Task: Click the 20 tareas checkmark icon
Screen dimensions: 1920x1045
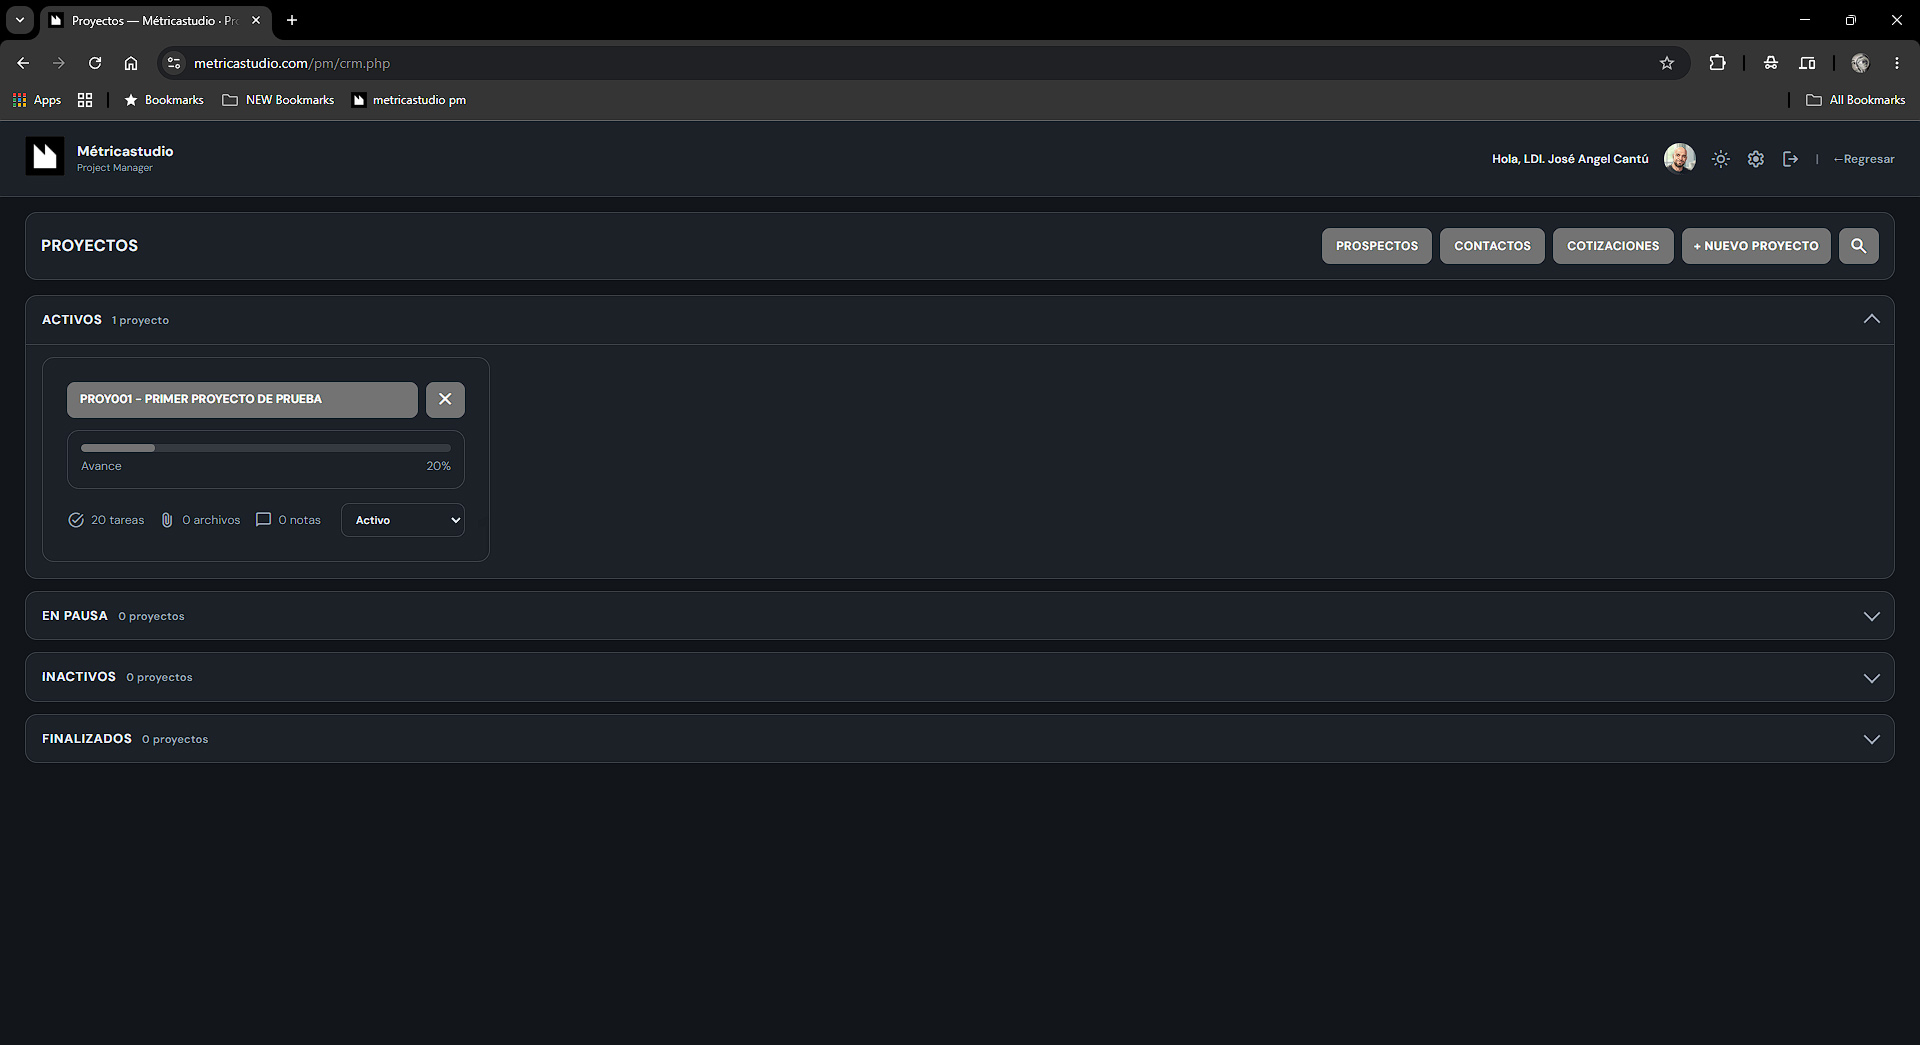Action: [76, 520]
